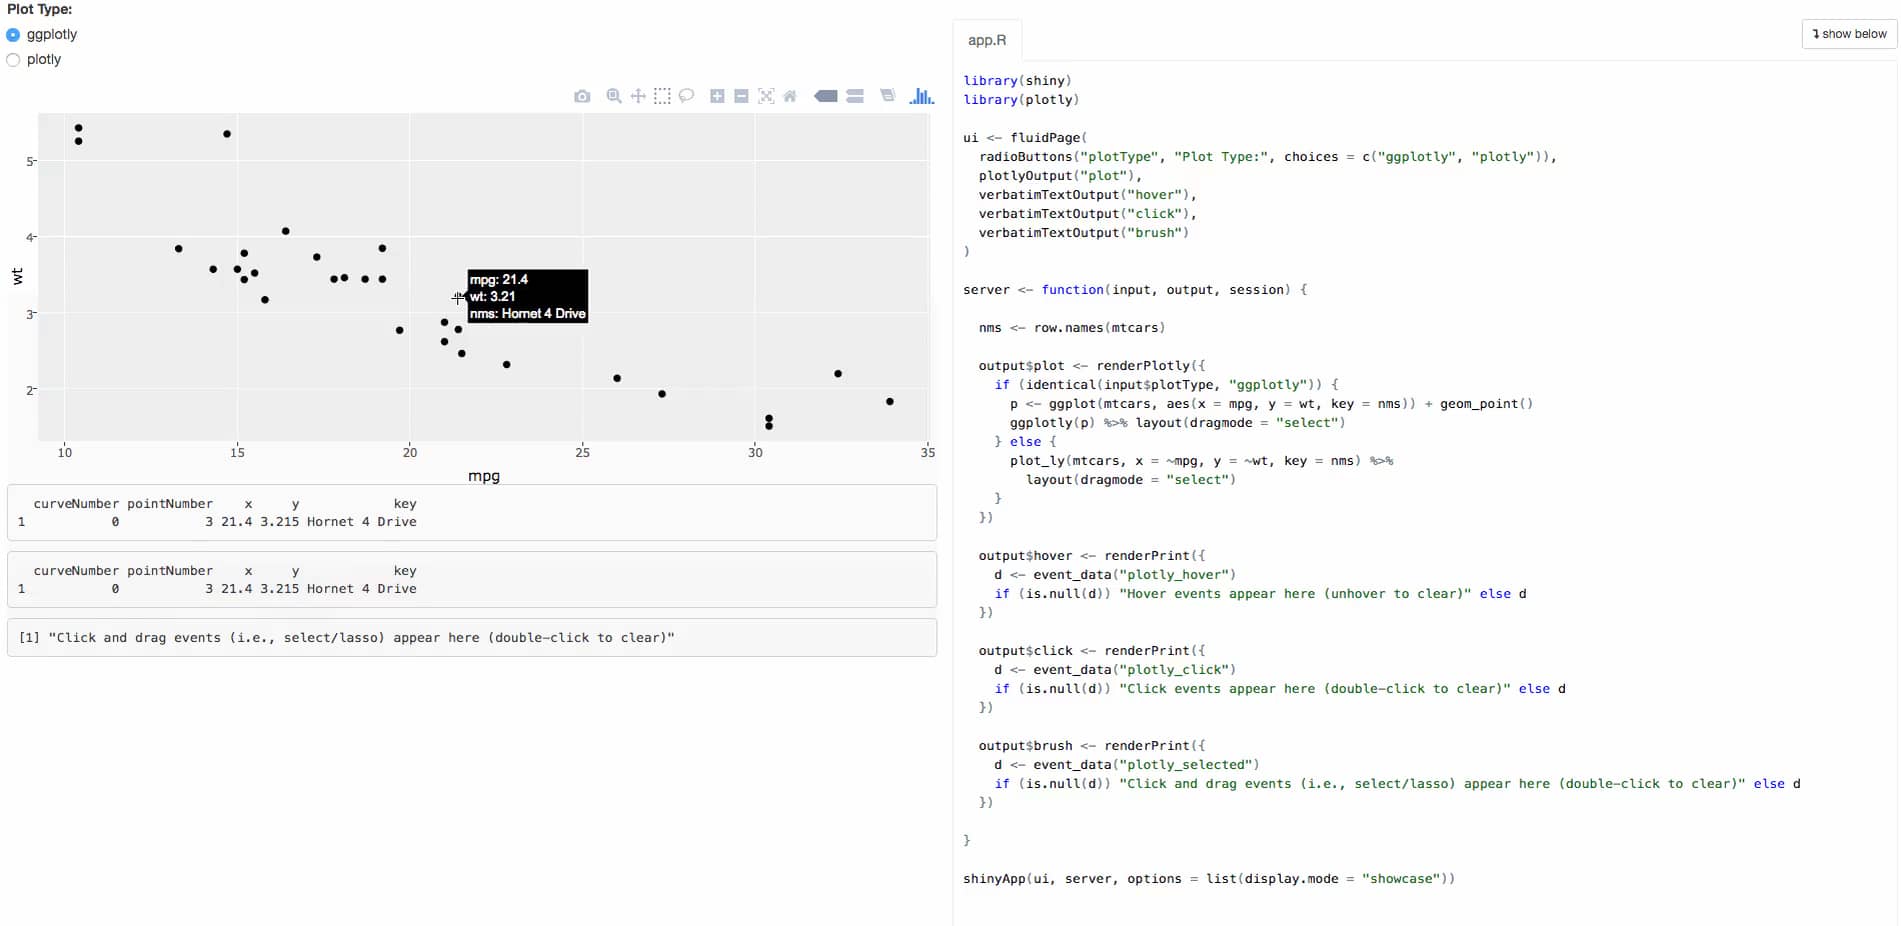Choose the Lasso Select tool
This screenshot has height=926, width=1901.
[686, 96]
